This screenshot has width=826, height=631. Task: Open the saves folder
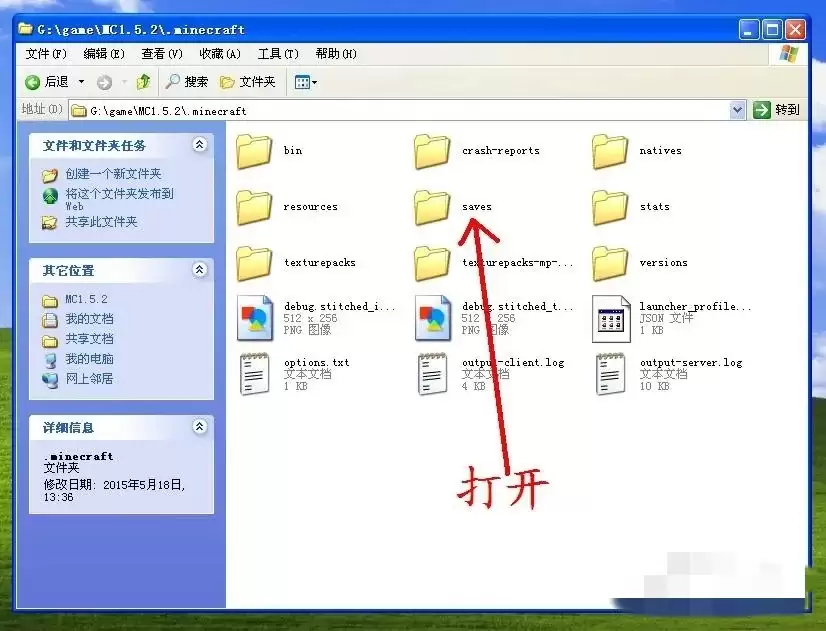(x=432, y=205)
